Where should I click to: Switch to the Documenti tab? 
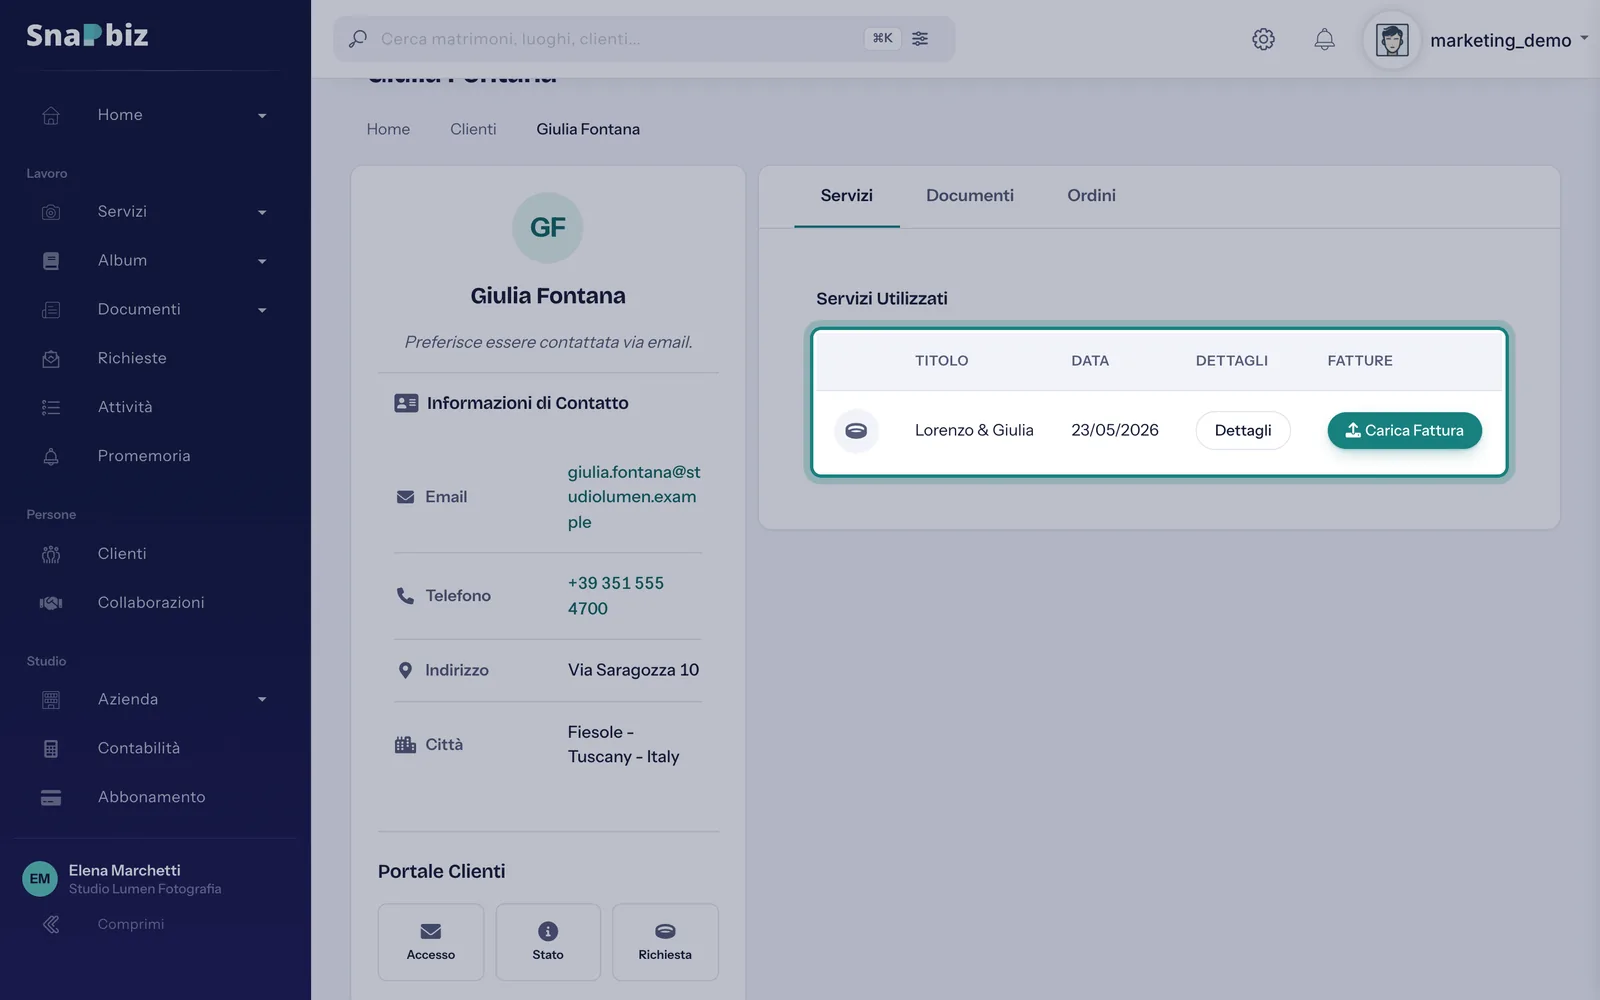[970, 196]
